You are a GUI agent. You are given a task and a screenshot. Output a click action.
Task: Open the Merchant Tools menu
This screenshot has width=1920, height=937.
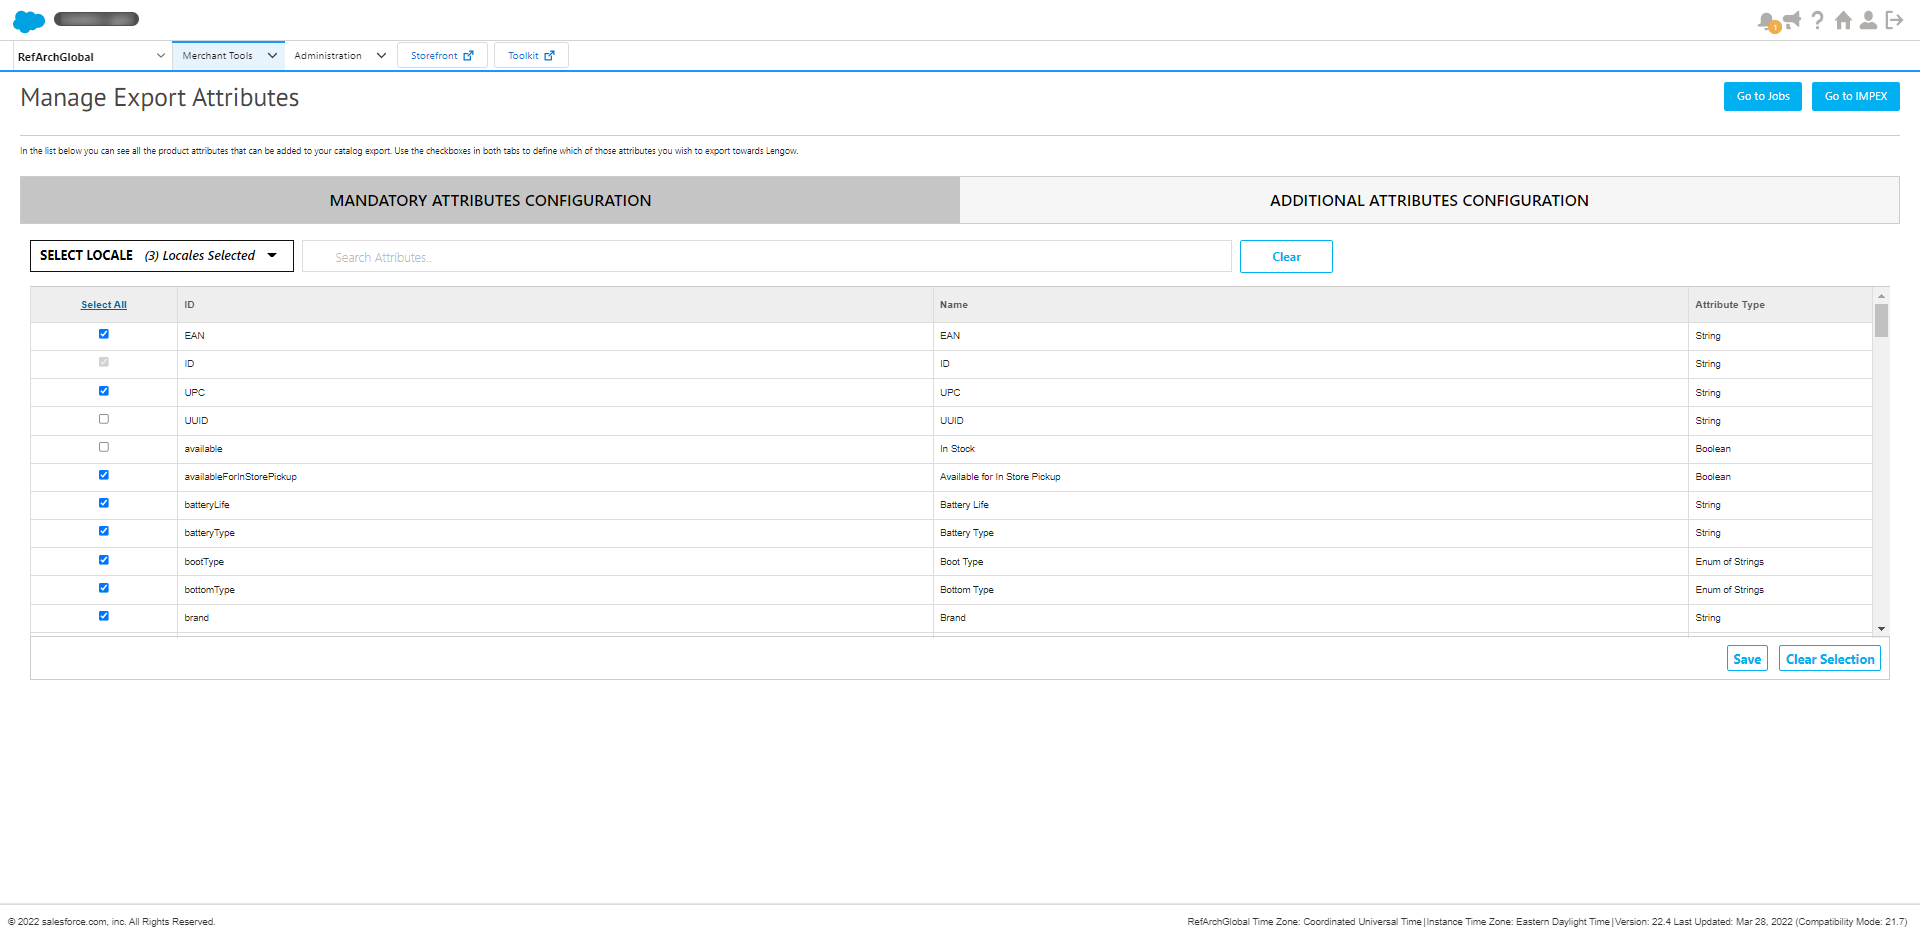[x=228, y=56]
